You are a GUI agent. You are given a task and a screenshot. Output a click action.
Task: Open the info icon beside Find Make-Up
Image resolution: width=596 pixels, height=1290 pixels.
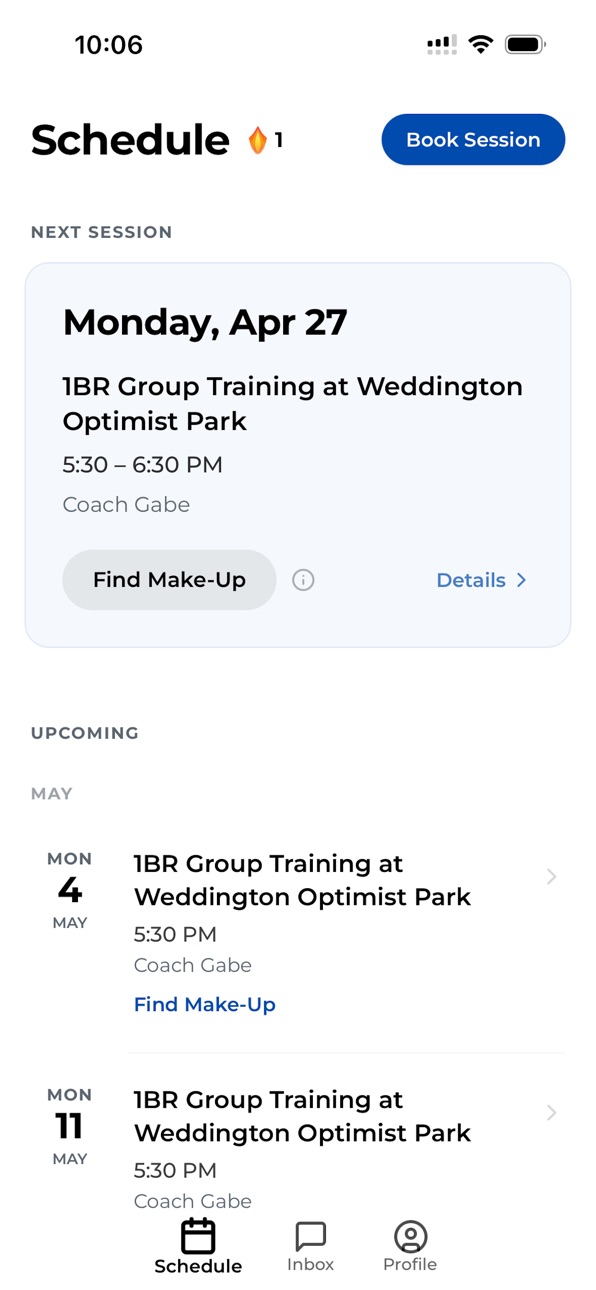pos(303,580)
